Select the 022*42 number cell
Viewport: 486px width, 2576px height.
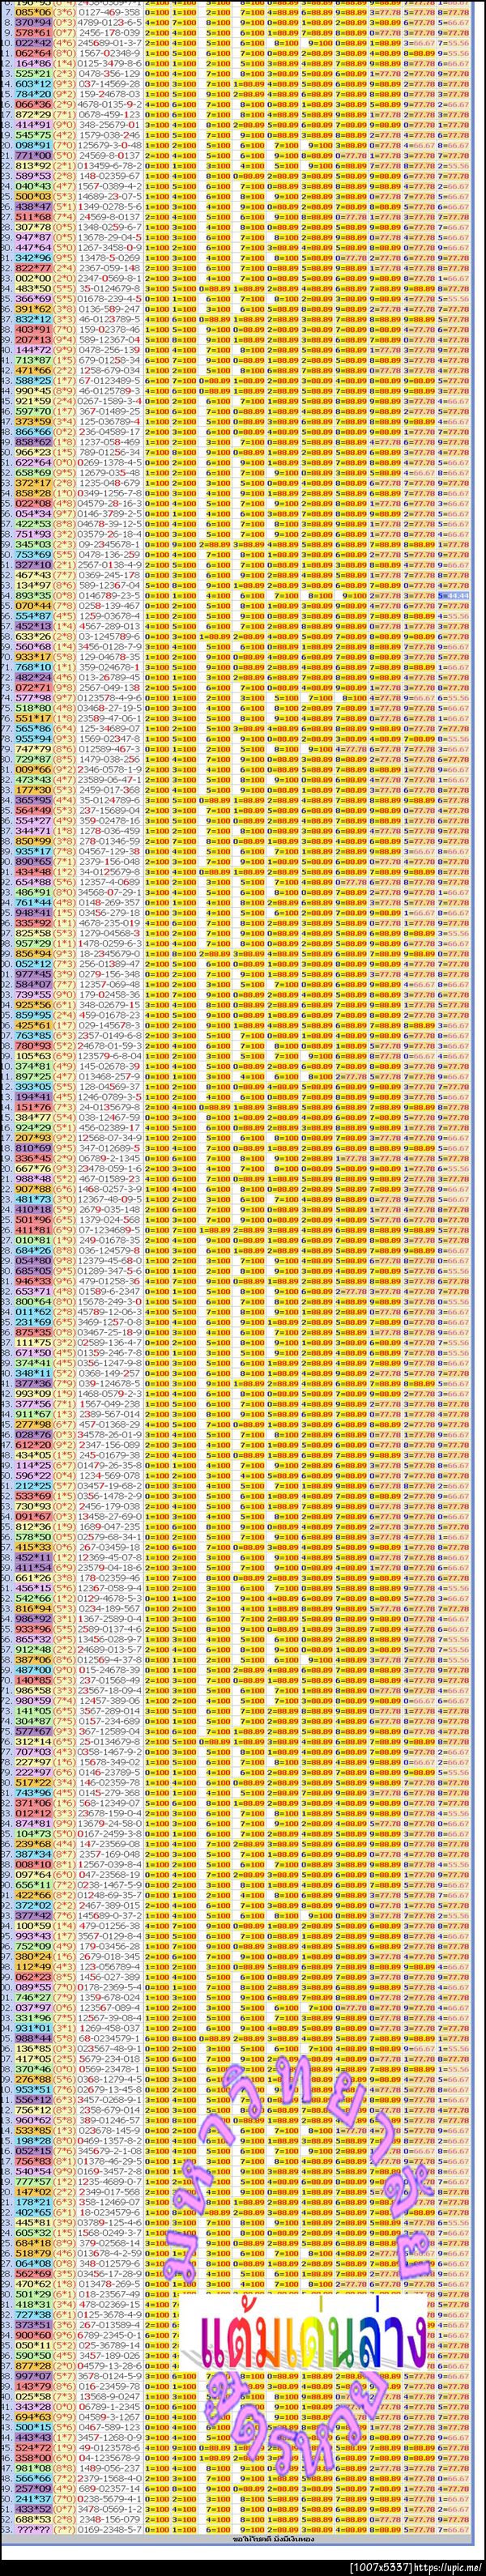(x=32, y=43)
